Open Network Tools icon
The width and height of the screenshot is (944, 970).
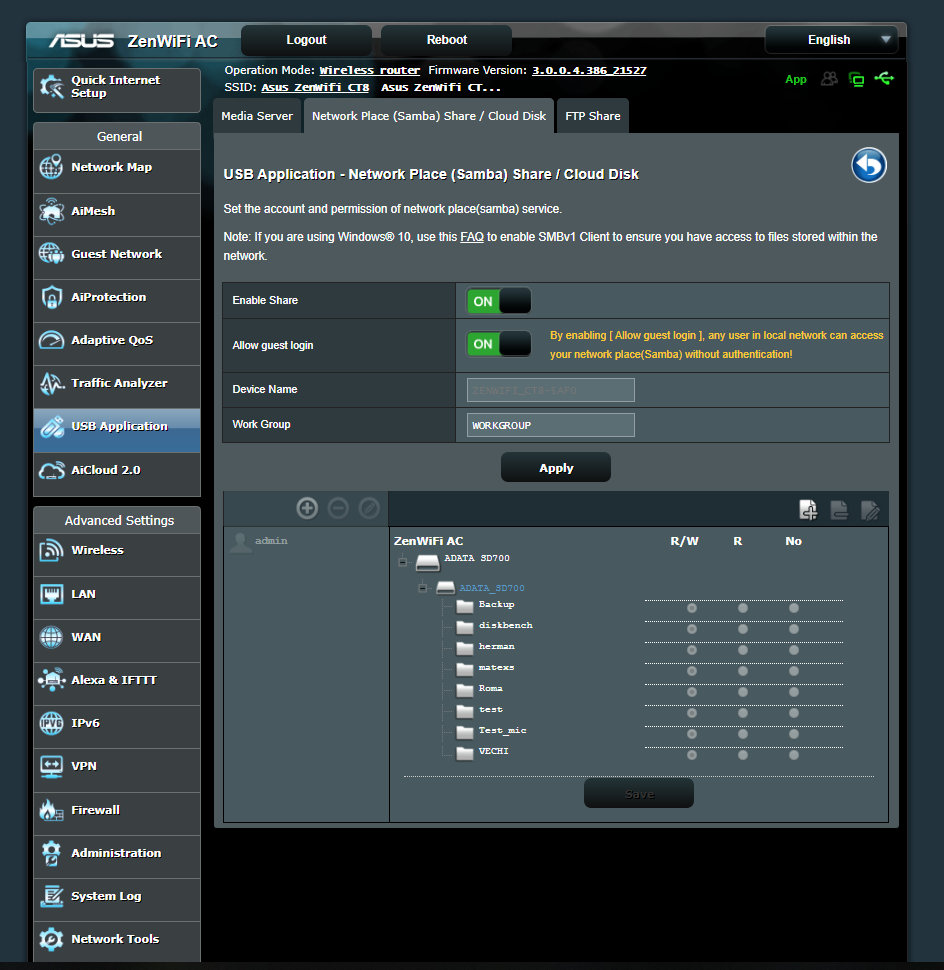(x=51, y=939)
